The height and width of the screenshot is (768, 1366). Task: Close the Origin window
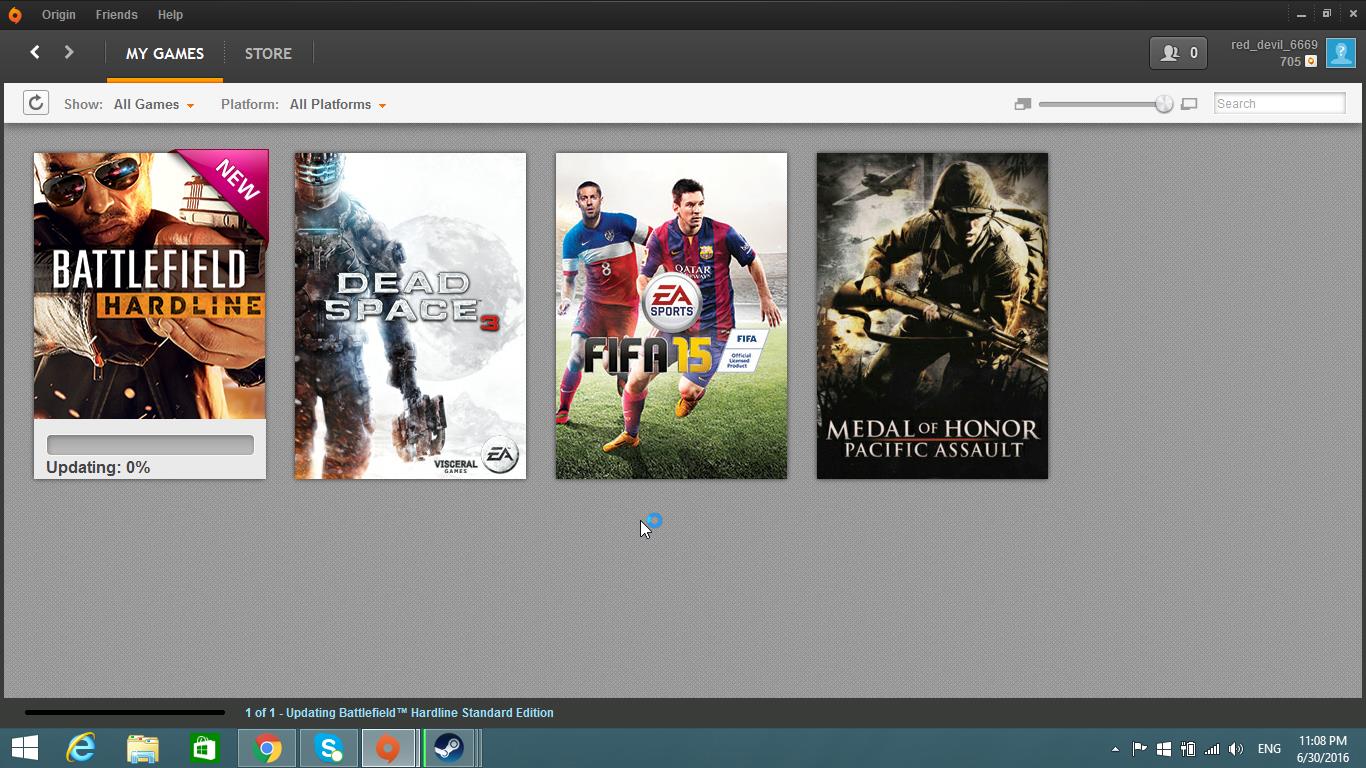1353,14
